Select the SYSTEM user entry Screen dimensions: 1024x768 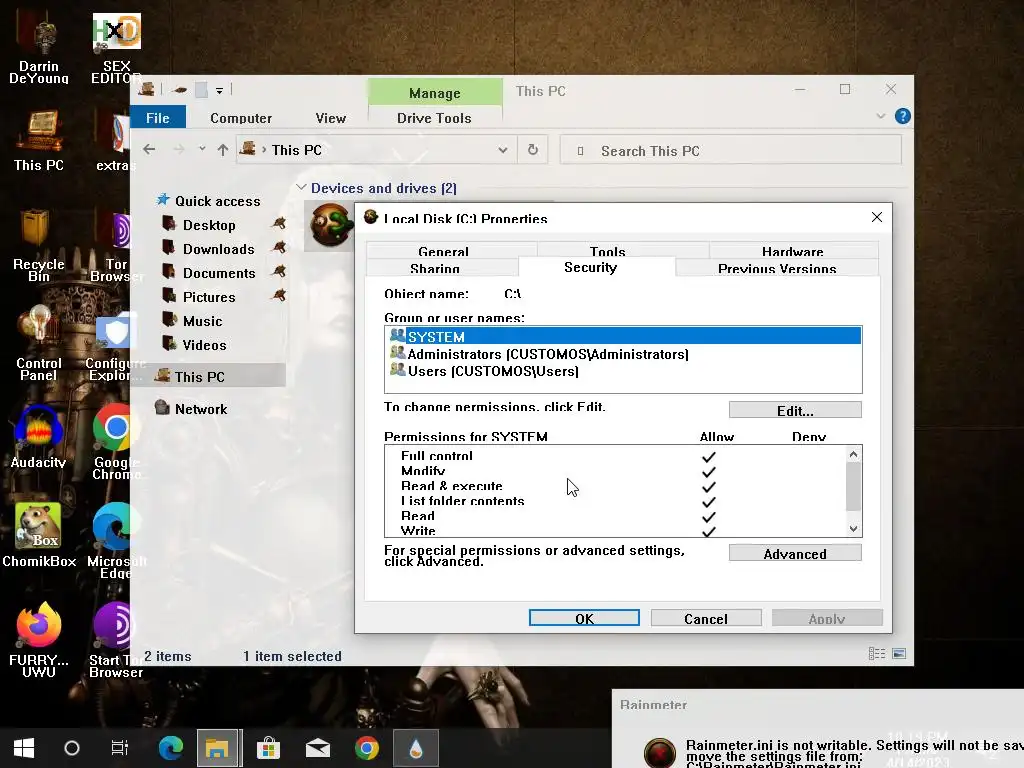click(623, 336)
